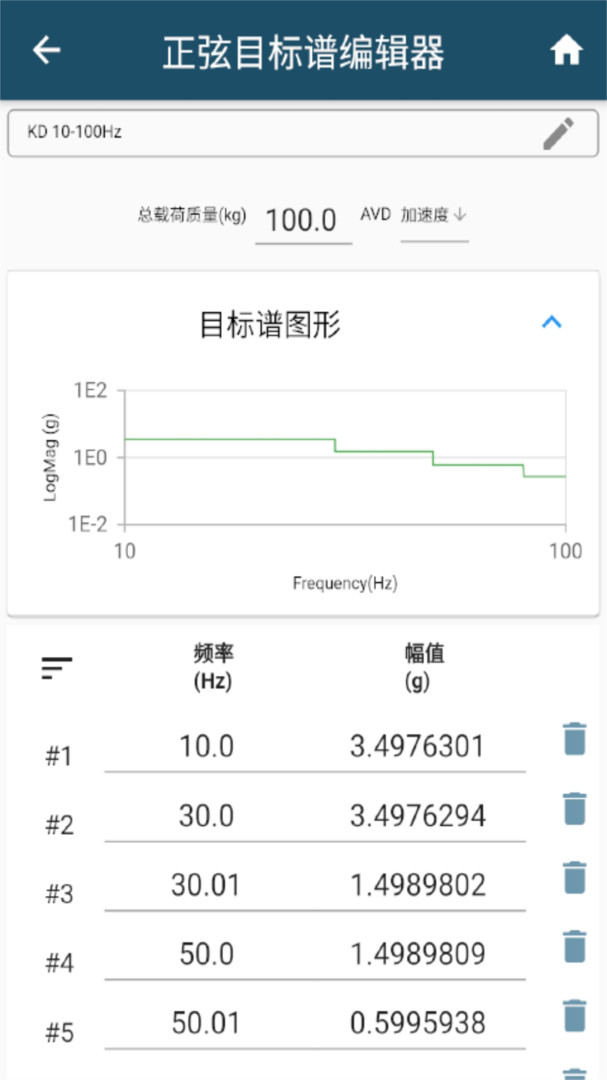Click the #5 row label

(x=59, y=1033)
